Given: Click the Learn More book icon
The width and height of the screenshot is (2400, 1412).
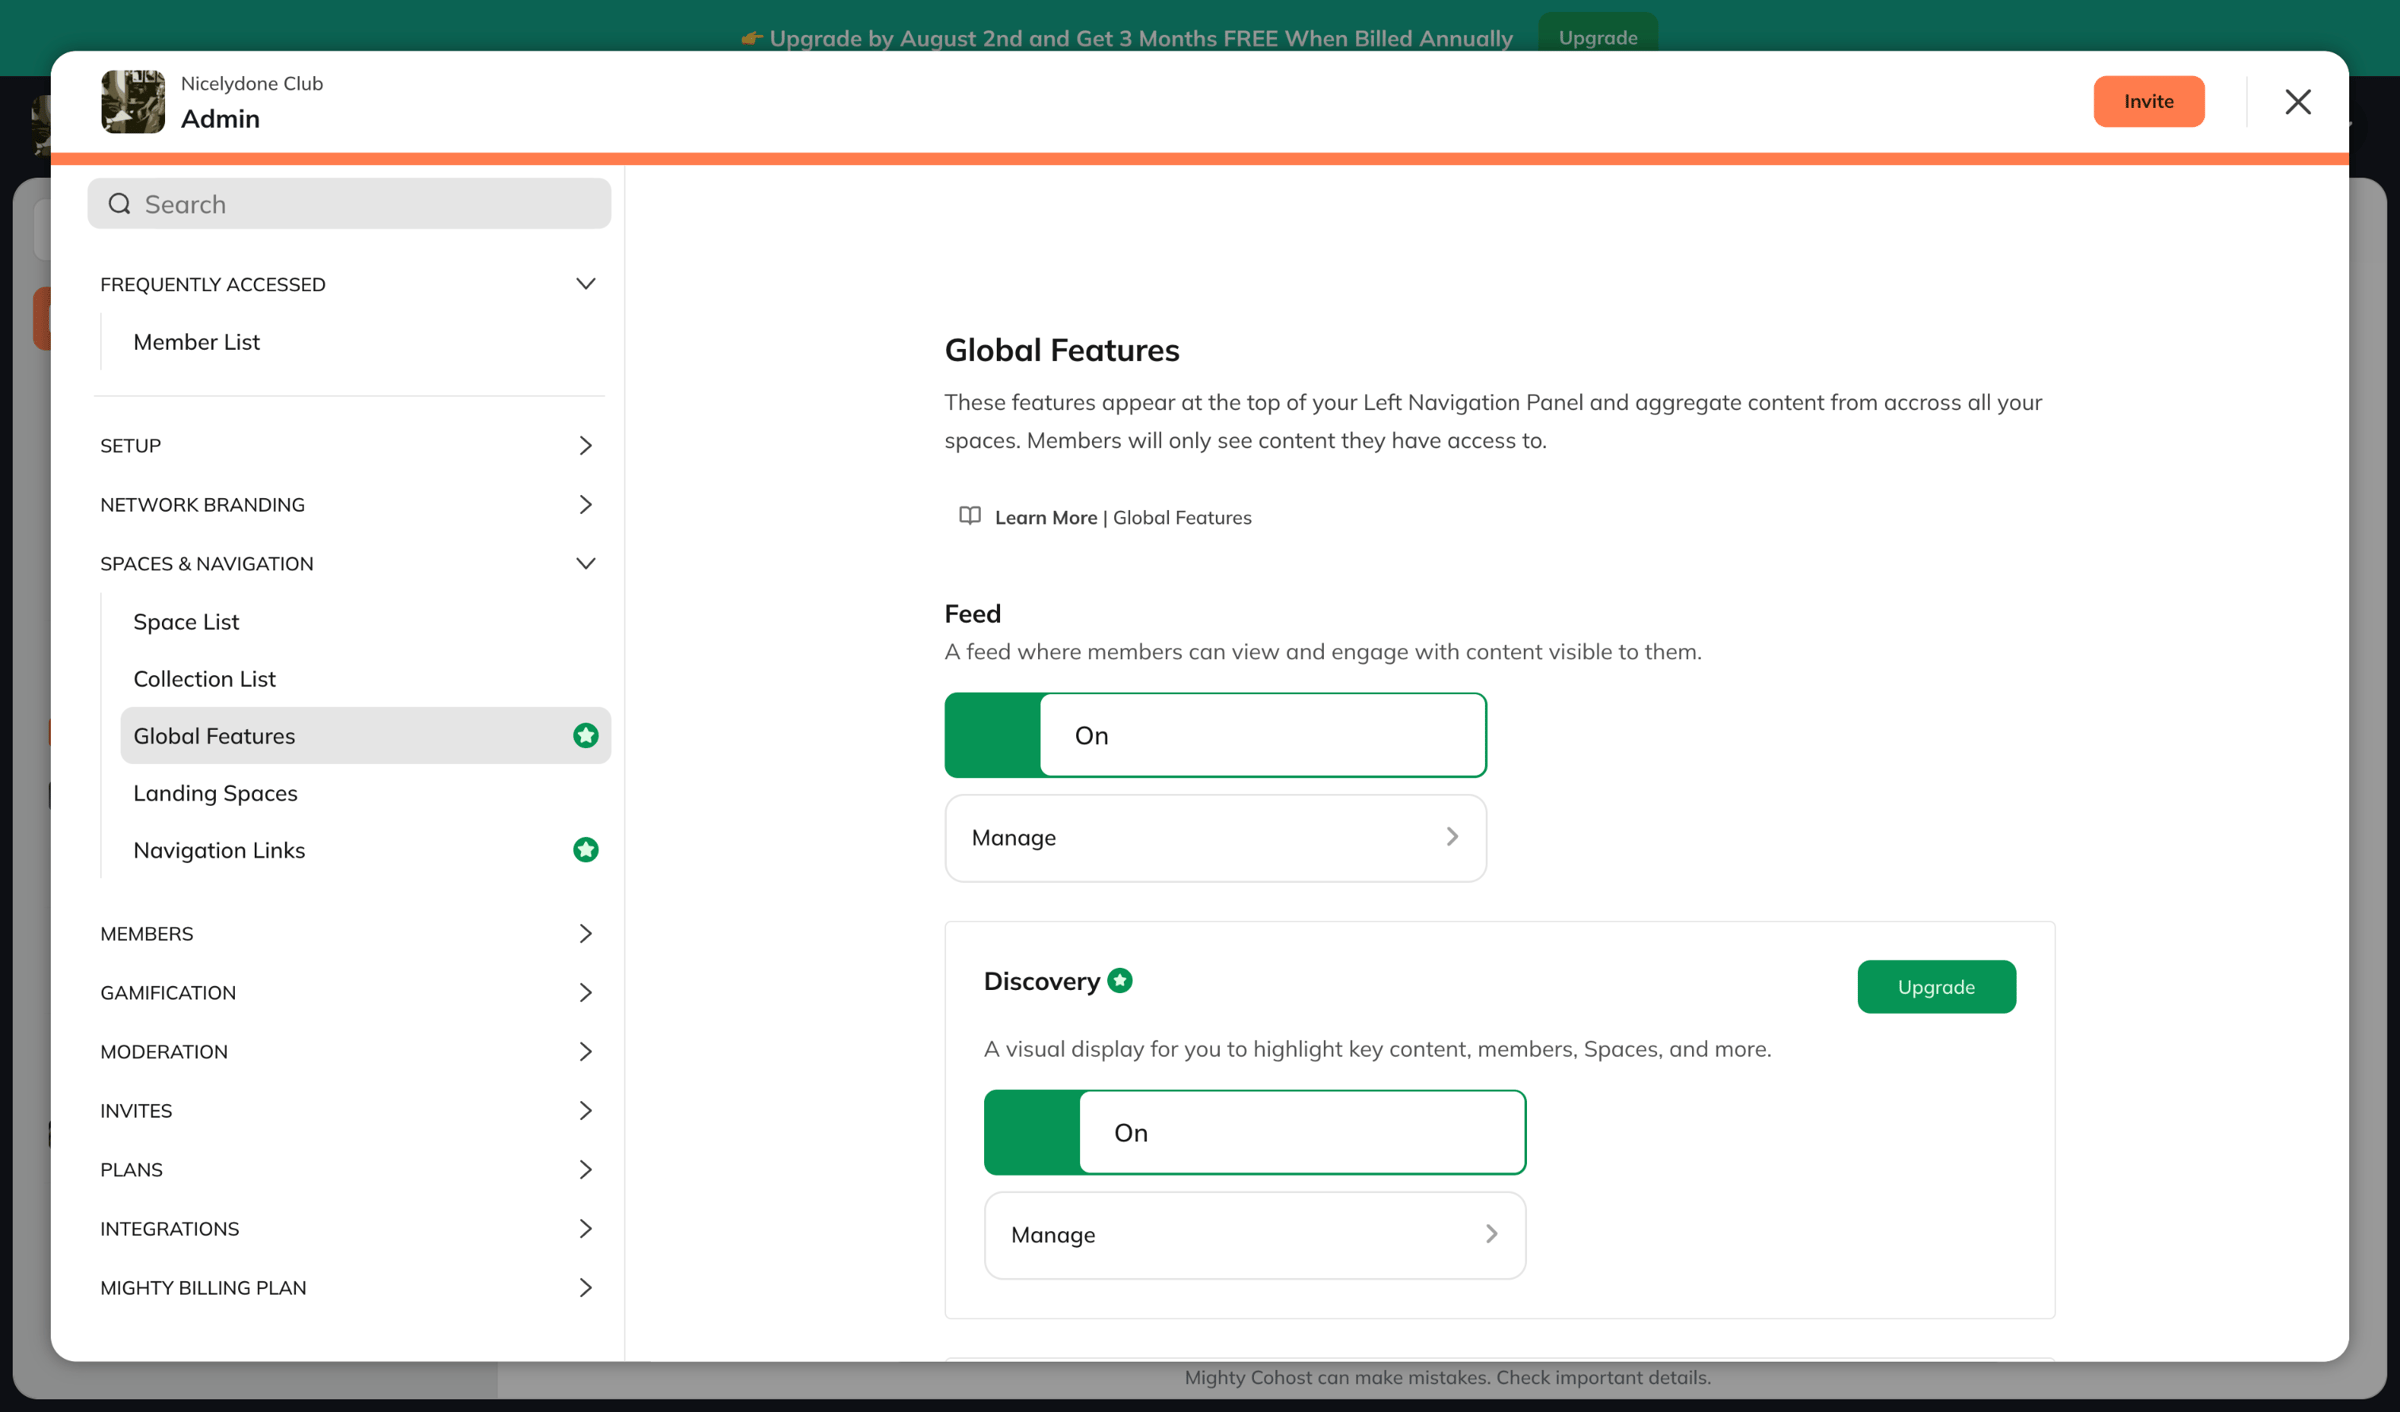Looking at the screenshot, I should pos(970,516).
